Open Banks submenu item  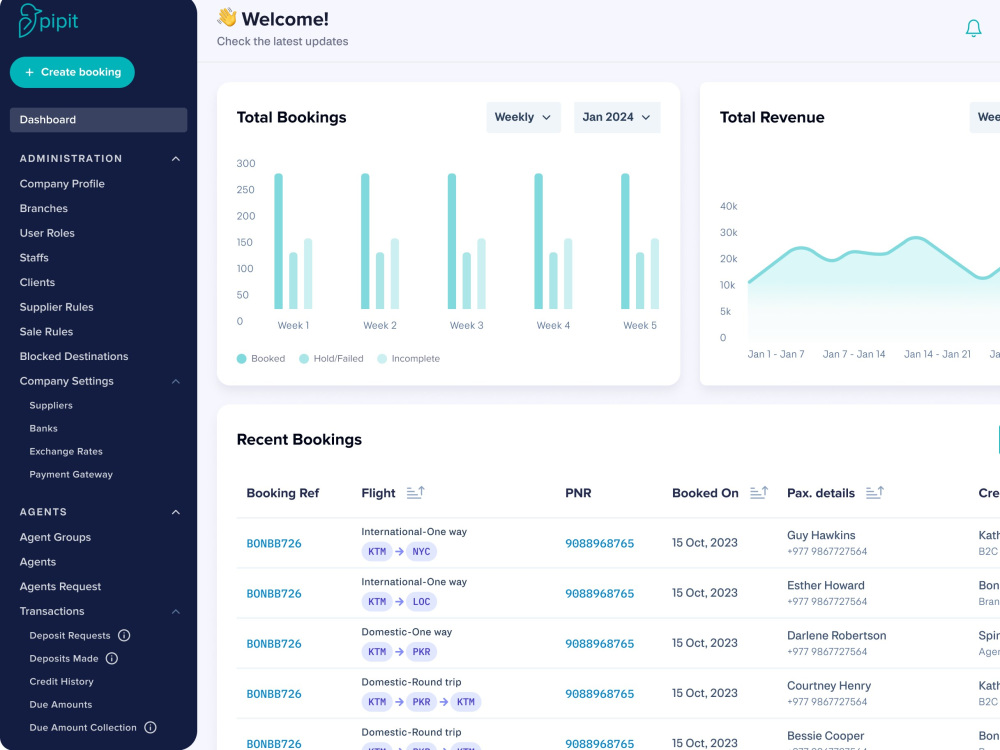point(43,429)
